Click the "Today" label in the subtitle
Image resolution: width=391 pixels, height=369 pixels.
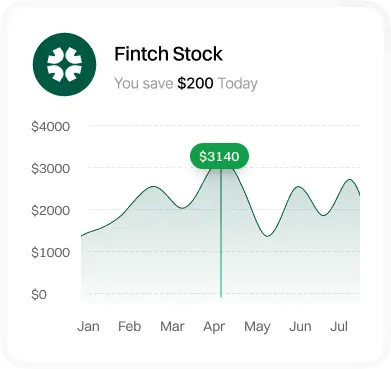(238, 83)
